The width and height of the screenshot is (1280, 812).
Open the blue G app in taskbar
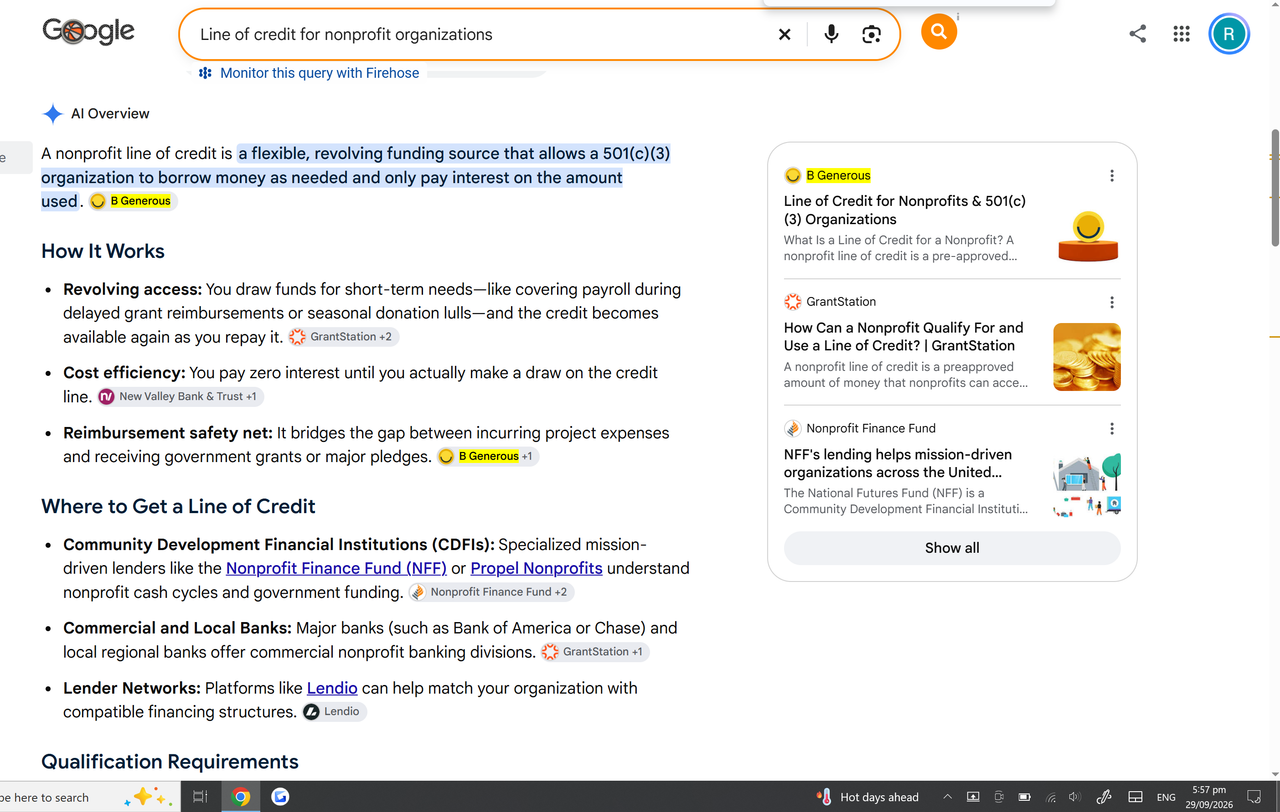coord(280,797)
